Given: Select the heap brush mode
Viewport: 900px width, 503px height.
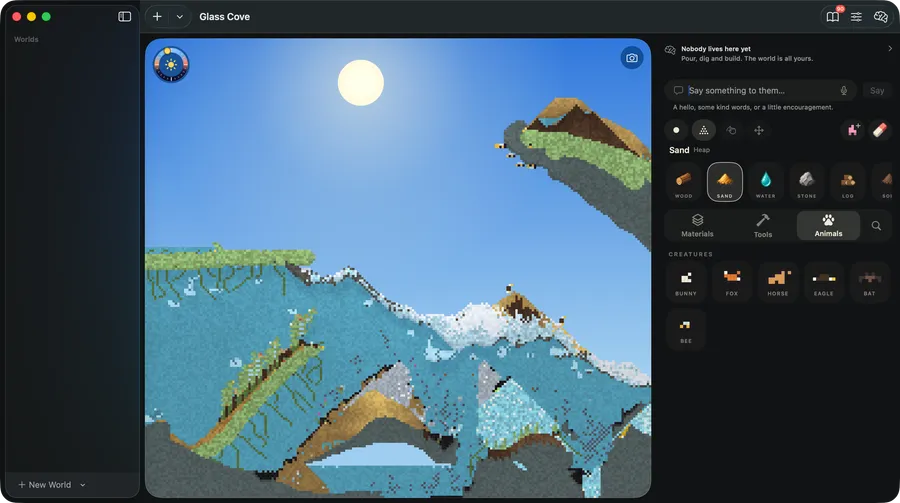Looking at the screenshot, I should tap(704, 130).
